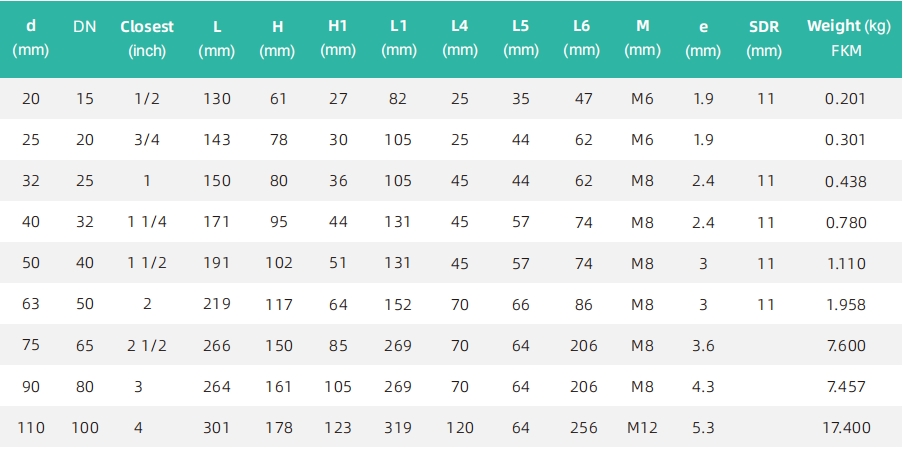Select the DN column header
The width and height of the screenshot is (906, 451).
coord(84,27)
